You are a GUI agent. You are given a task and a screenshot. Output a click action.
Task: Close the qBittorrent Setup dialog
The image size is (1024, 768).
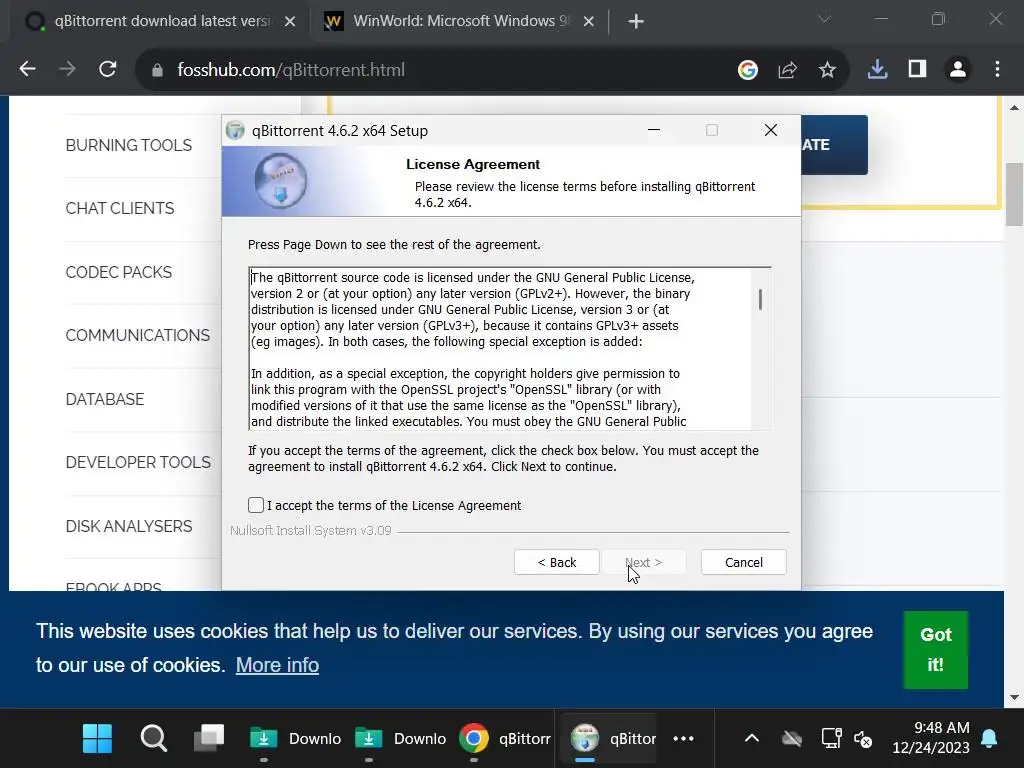tap(771, 130)
